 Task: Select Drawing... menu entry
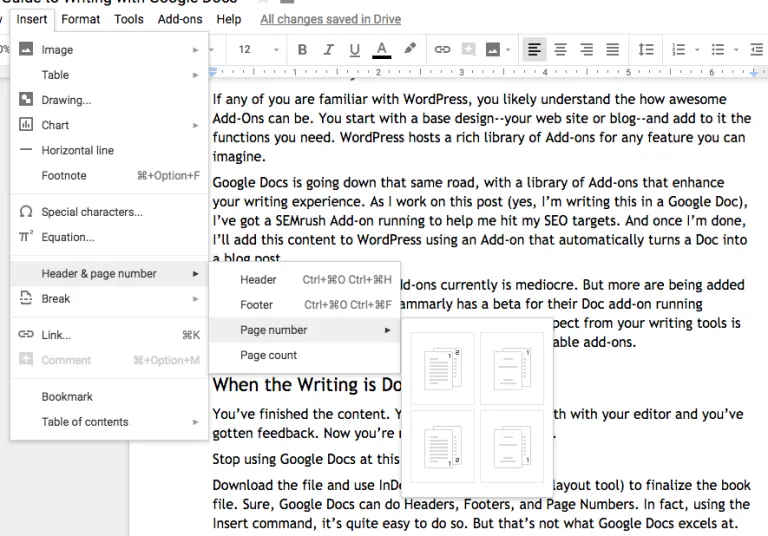(109, 100)
